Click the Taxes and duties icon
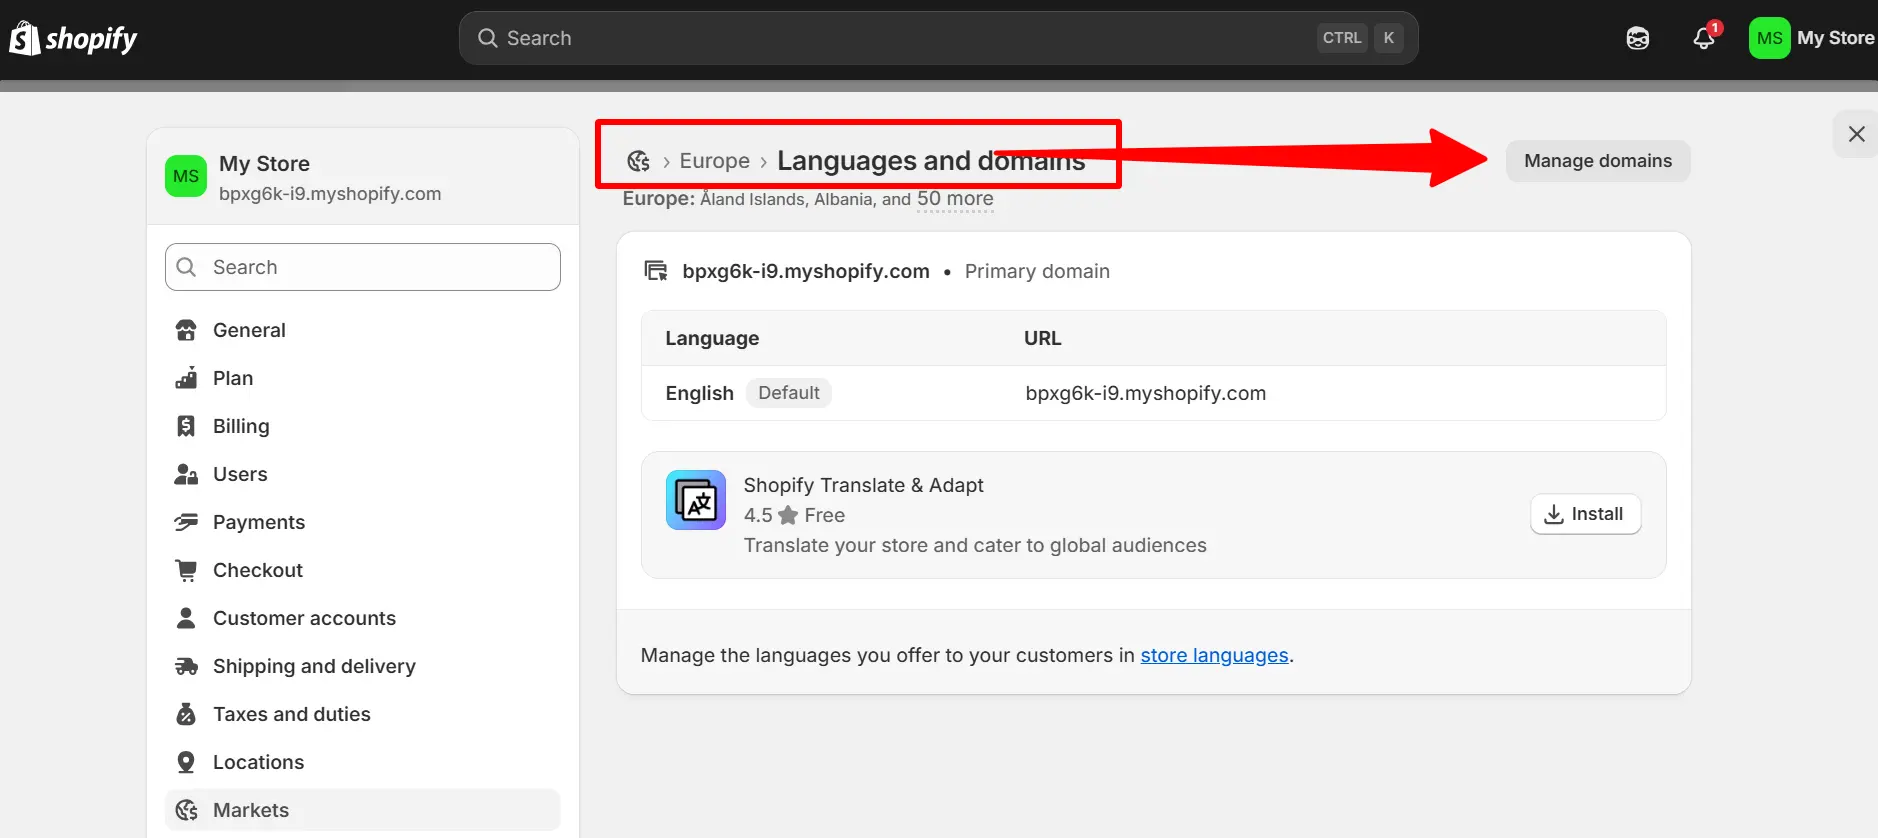The width and height of the screenshot is (1878, 838). coord(186,714)
